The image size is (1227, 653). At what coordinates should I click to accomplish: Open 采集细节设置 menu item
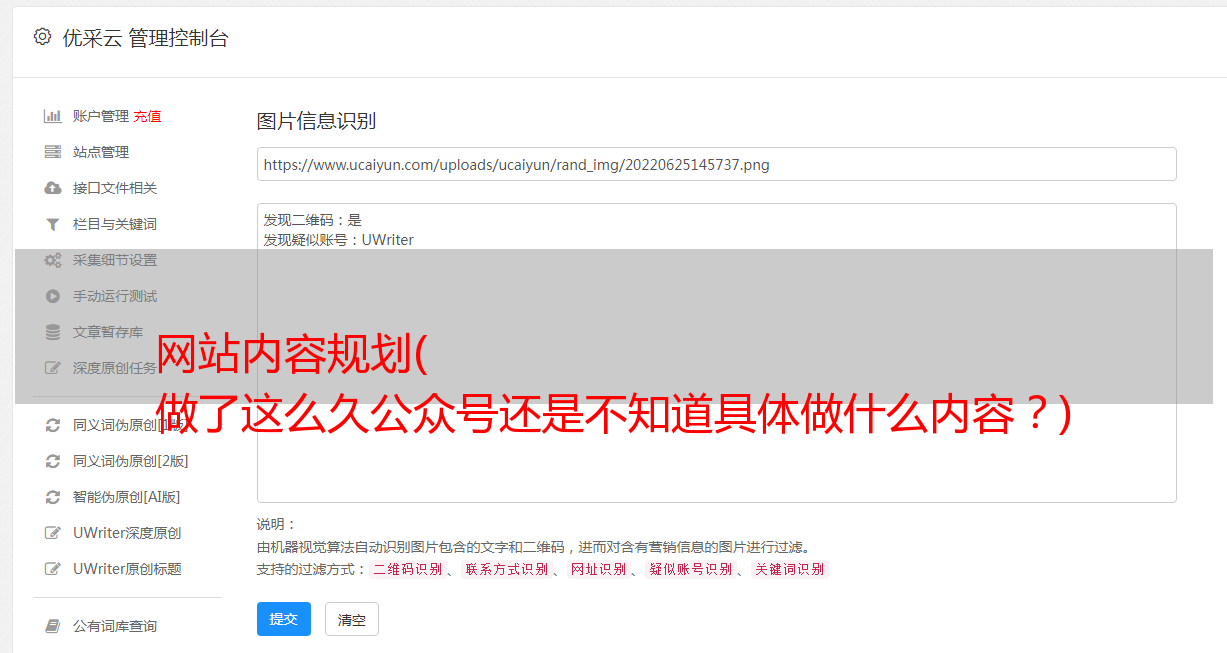(x=115, y=260)
